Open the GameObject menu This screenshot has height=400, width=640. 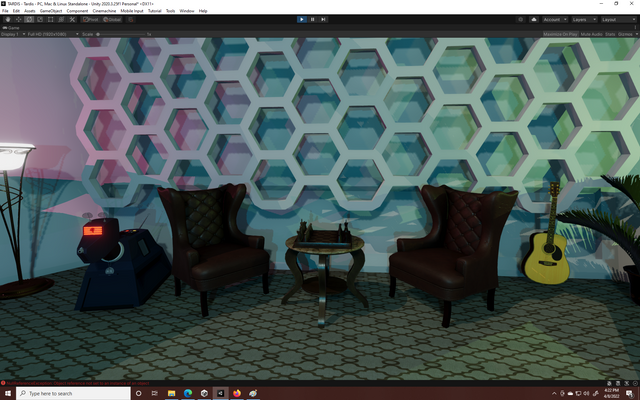click(x=51, y=11)
